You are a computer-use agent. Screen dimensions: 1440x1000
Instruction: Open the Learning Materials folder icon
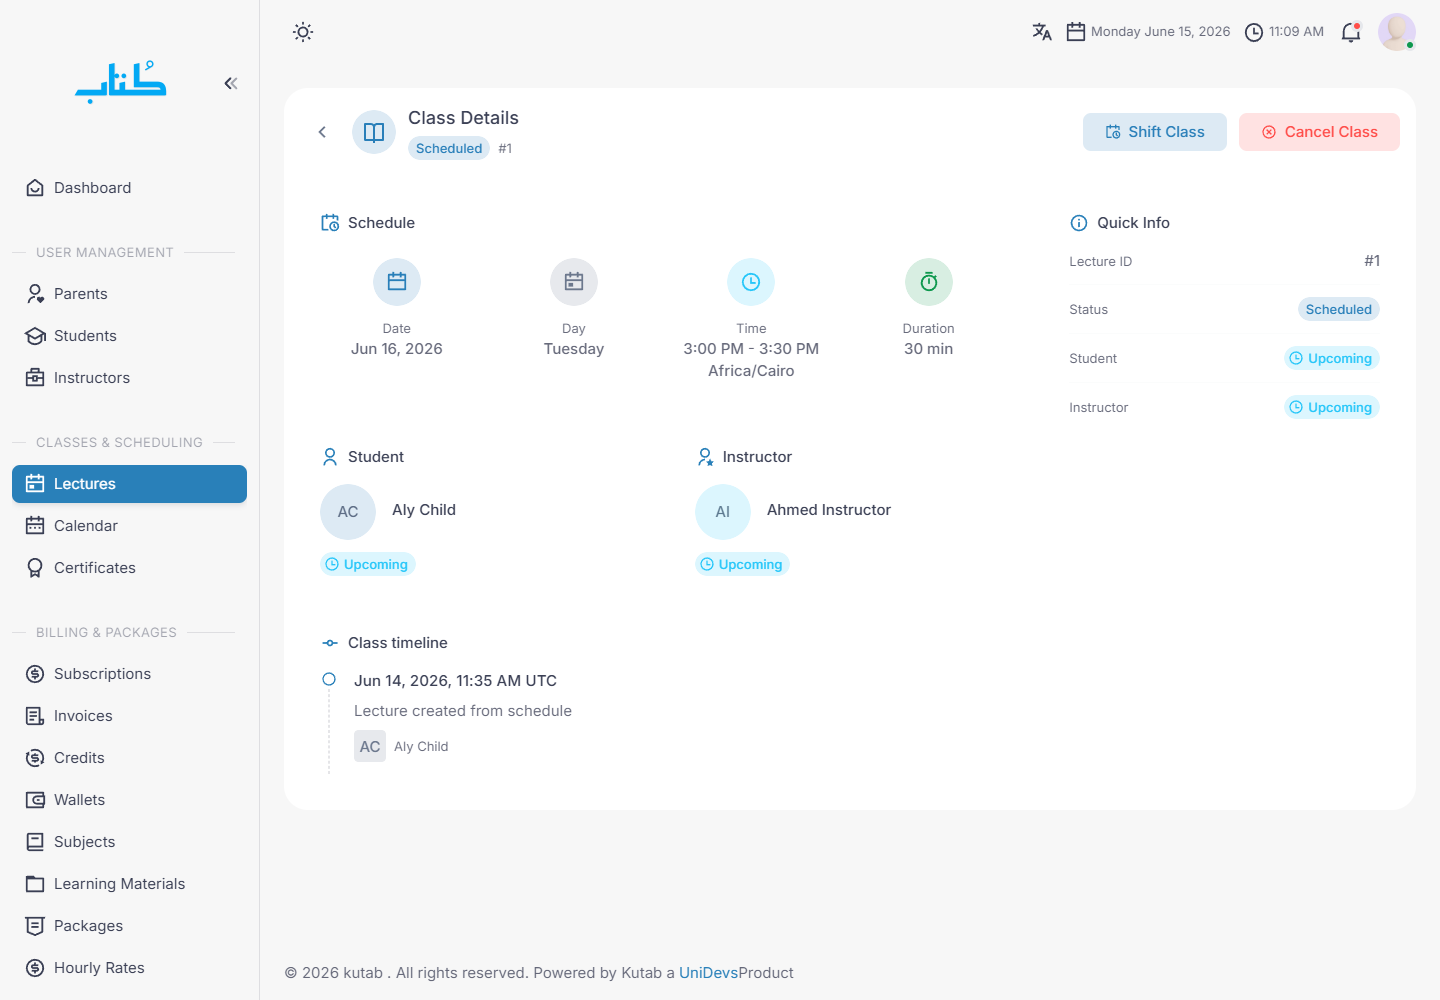click(35, 884)
